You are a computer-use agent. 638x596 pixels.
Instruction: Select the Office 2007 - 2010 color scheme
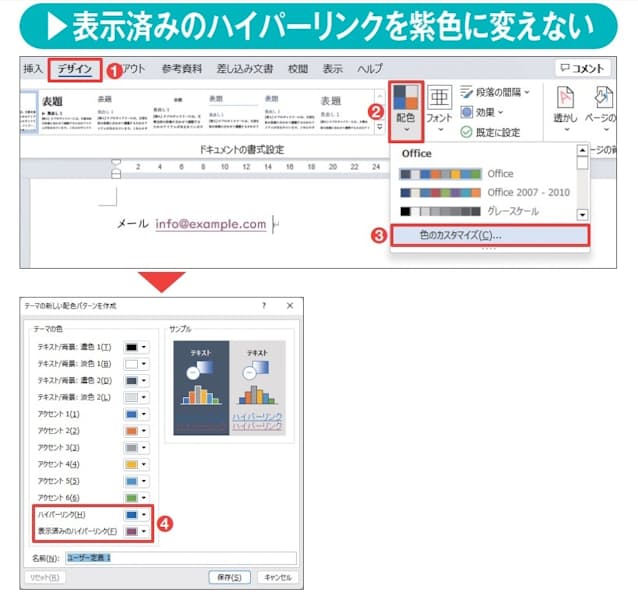pos(484,192)
